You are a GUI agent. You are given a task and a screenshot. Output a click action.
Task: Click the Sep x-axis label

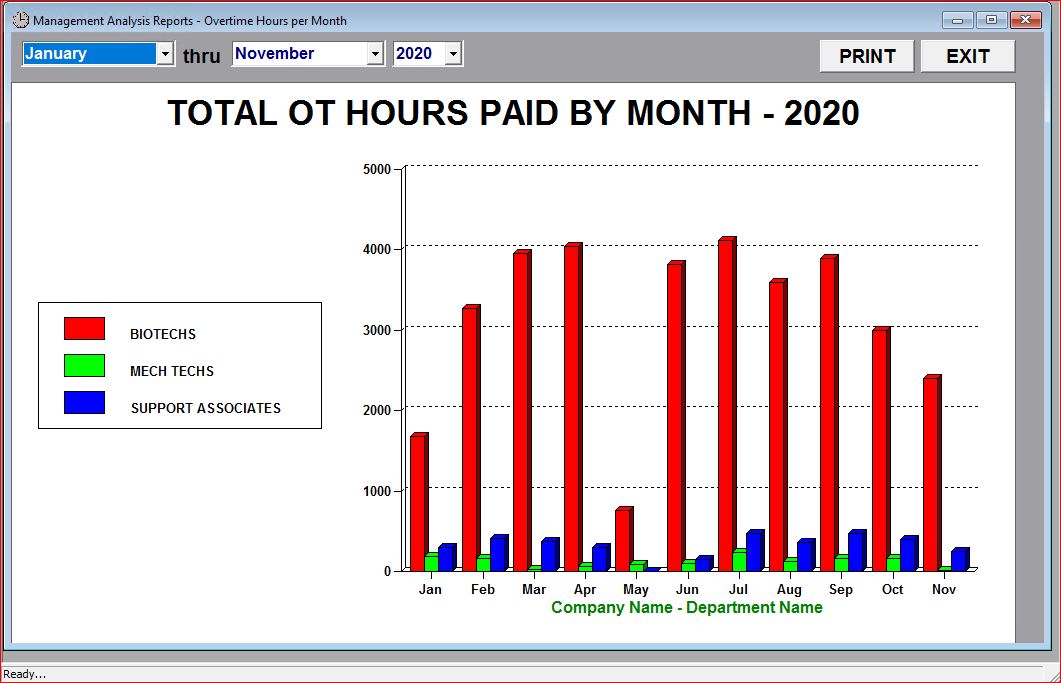tap(841, 589)
